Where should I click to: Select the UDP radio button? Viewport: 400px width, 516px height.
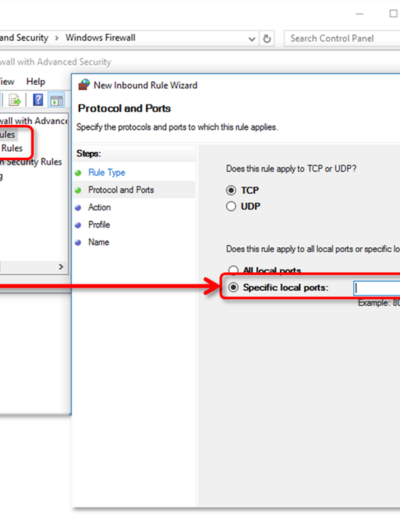pos(231,206)
